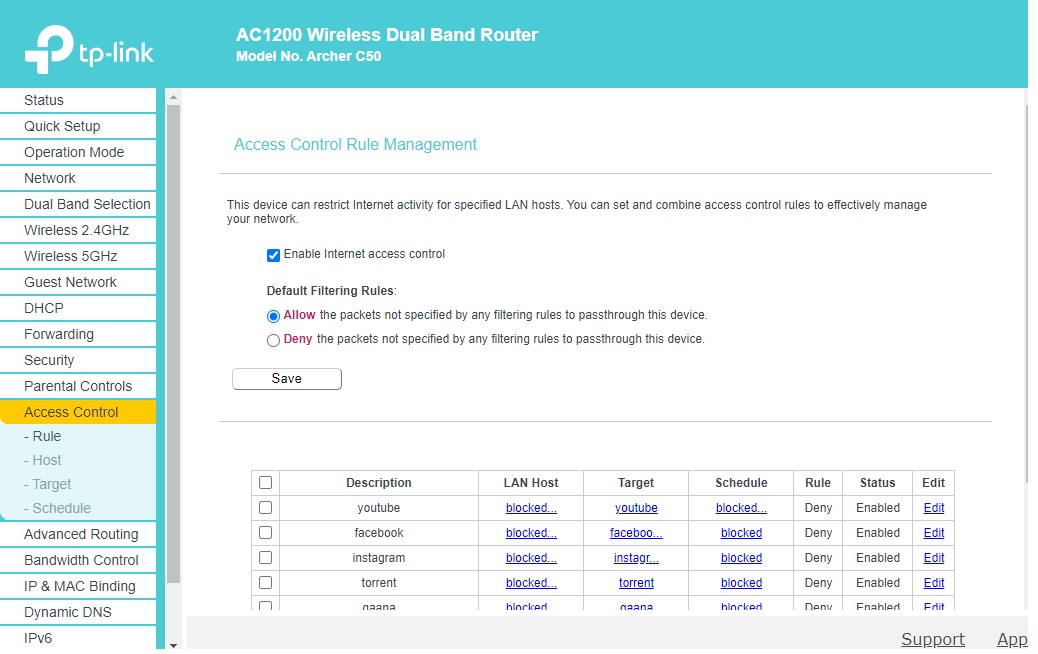Viewport: 1038px width, 654px height.
Task: Open the Status menu item
Action: coord(78,100)
